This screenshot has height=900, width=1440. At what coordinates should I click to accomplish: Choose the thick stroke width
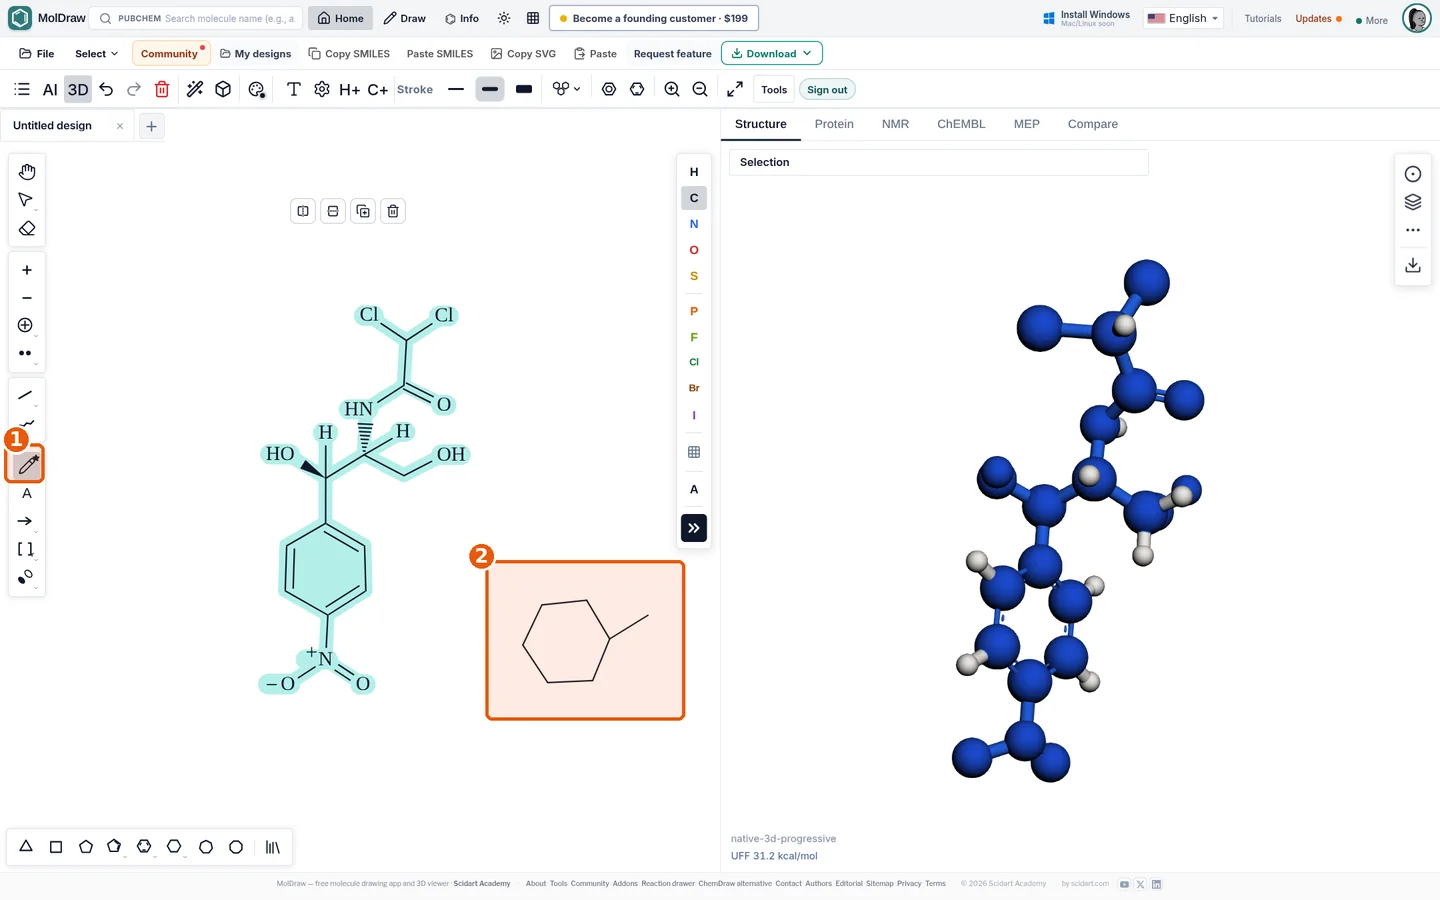coord(524,89)
